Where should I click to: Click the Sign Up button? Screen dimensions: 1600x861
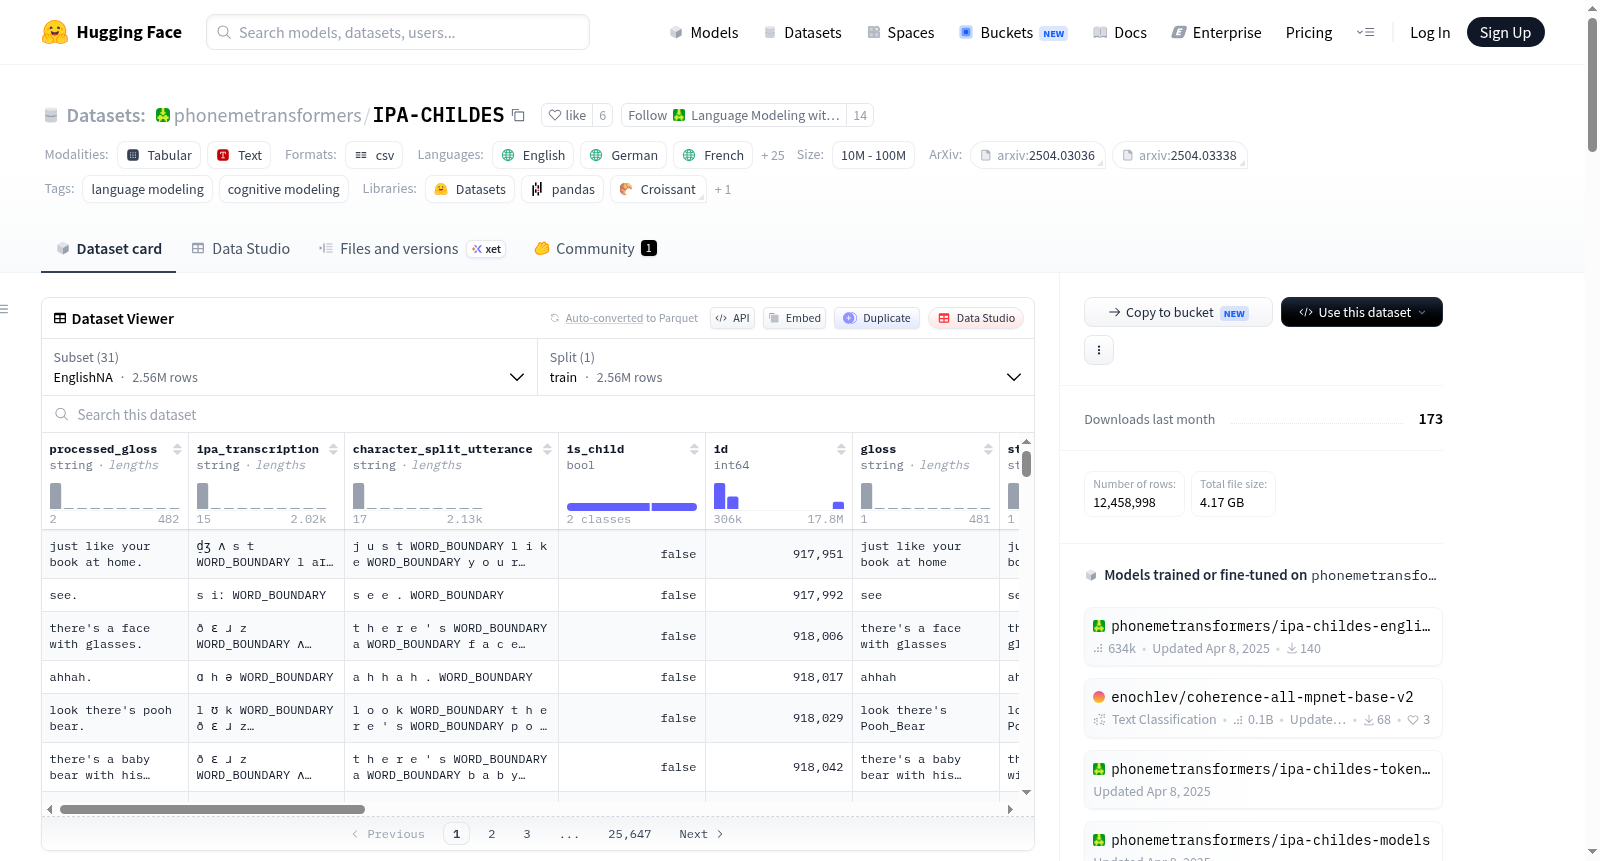point(1505,32)
